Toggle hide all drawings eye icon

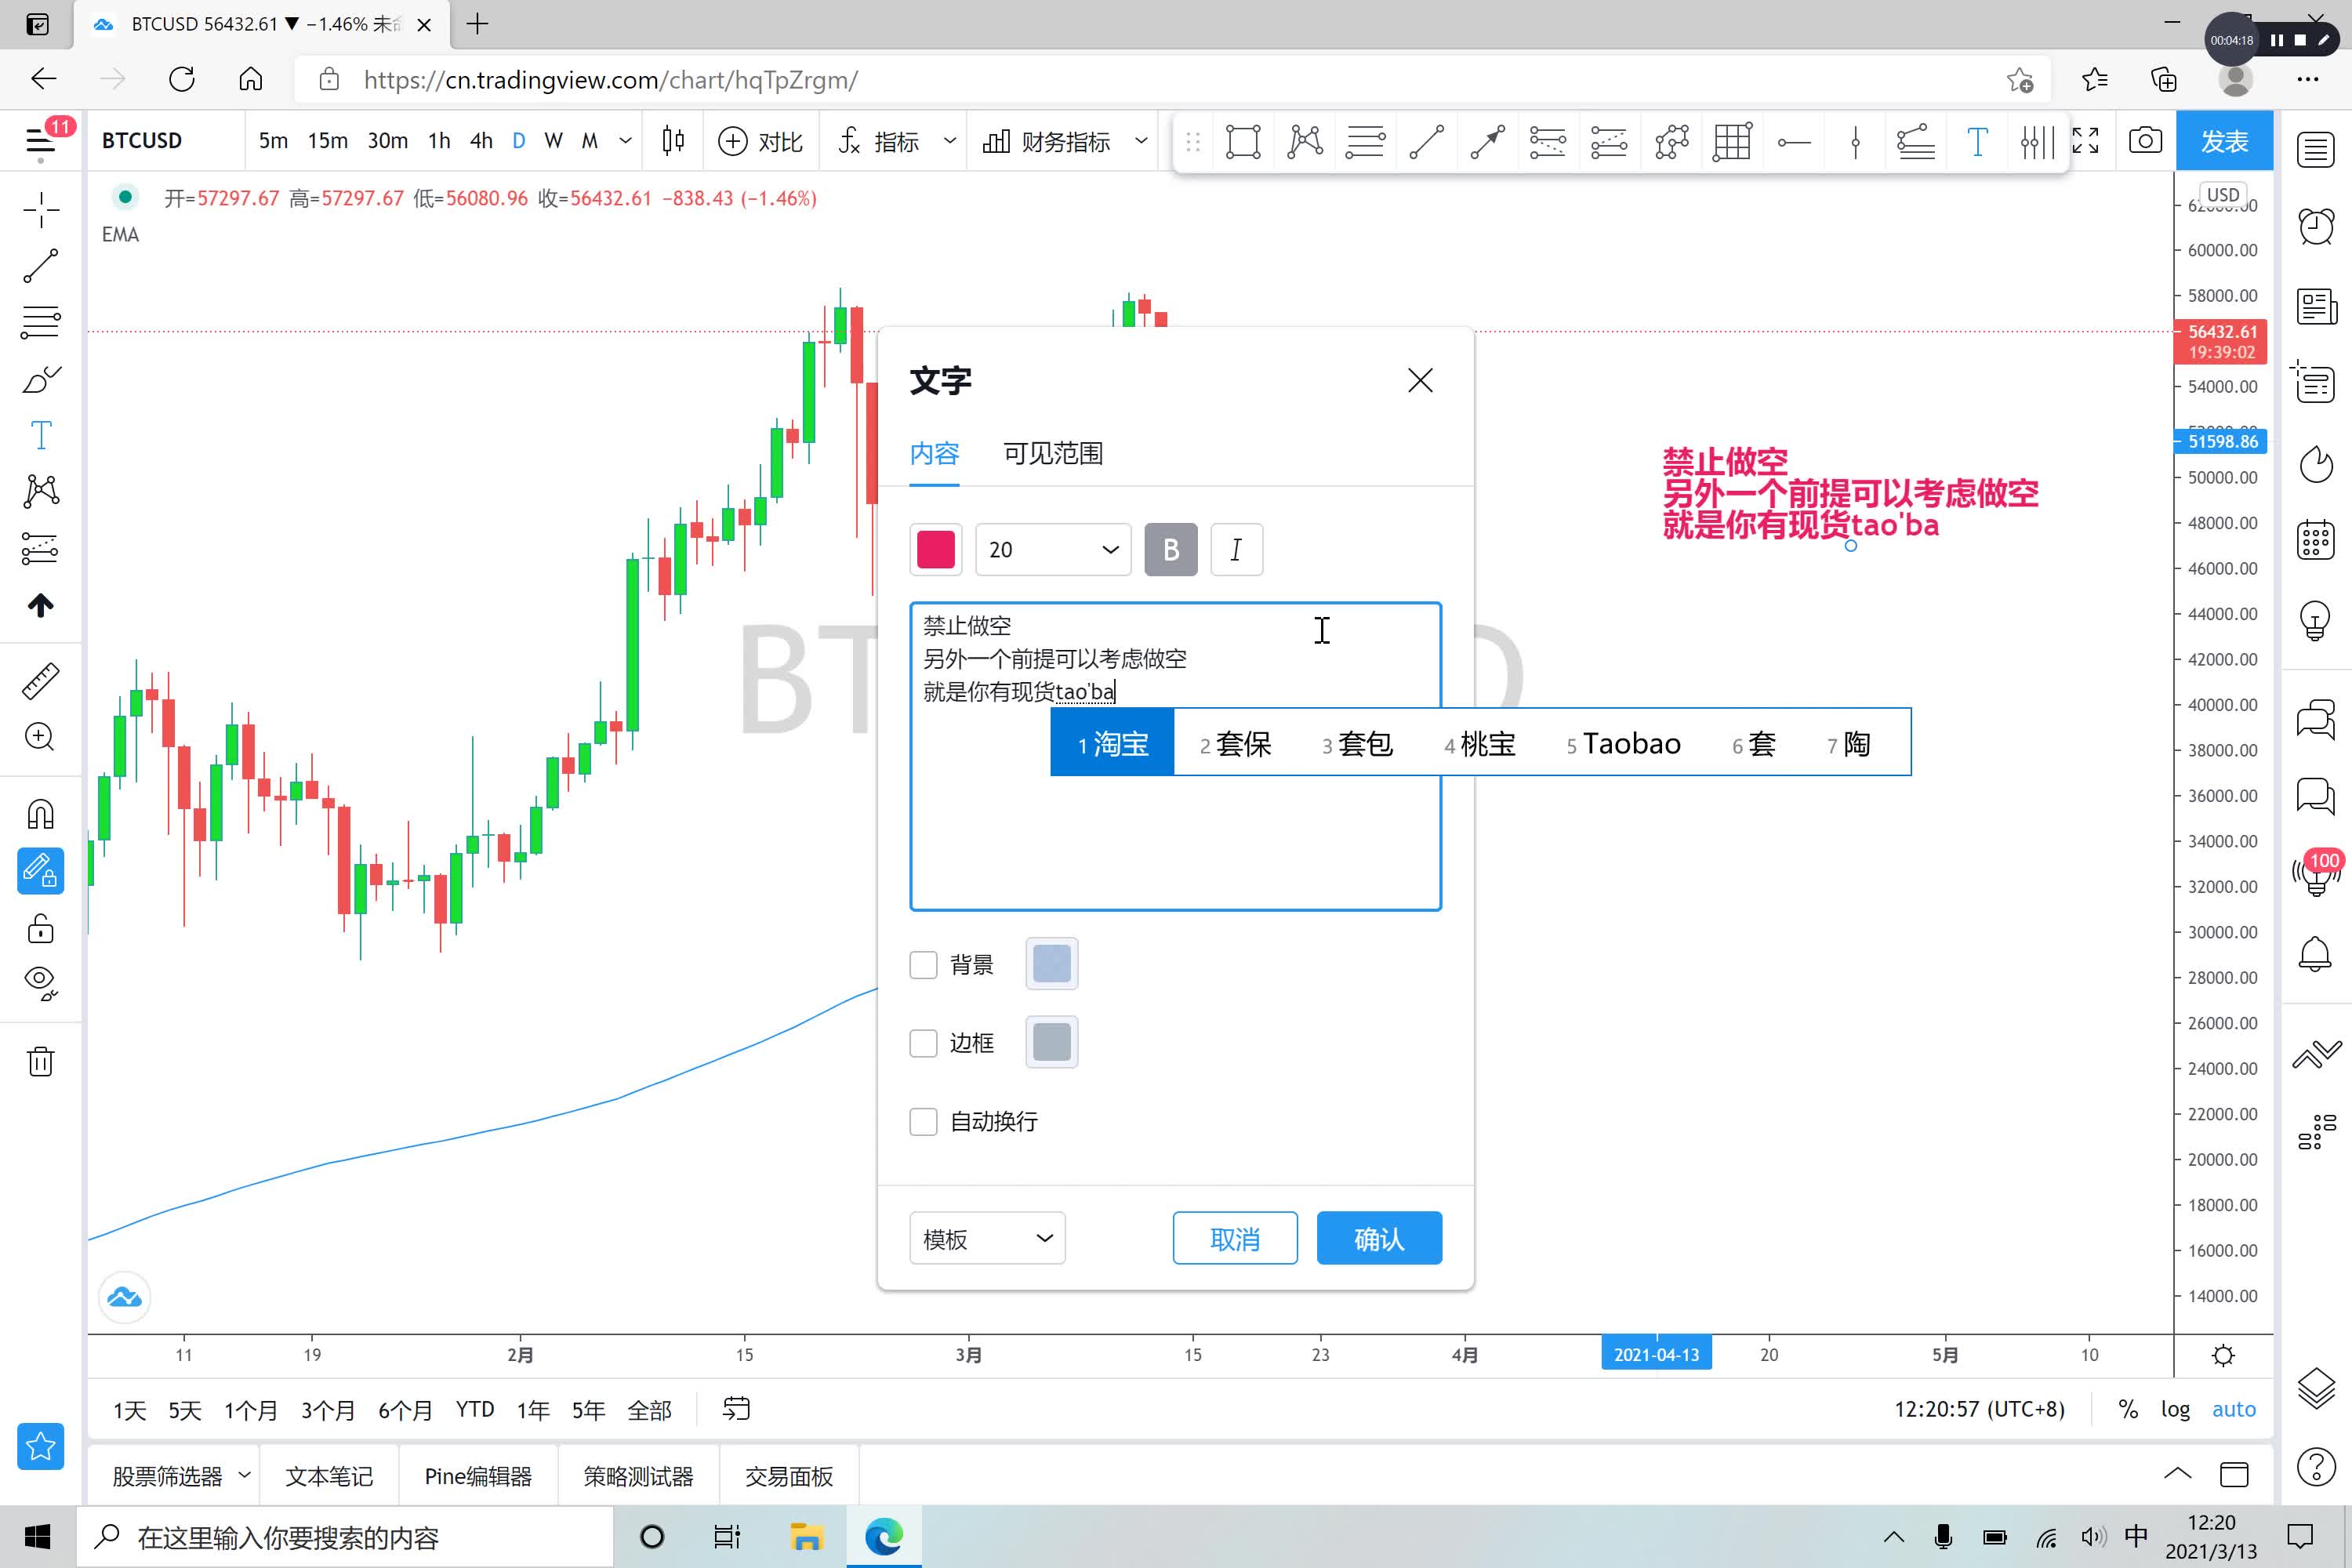point(40,984)
